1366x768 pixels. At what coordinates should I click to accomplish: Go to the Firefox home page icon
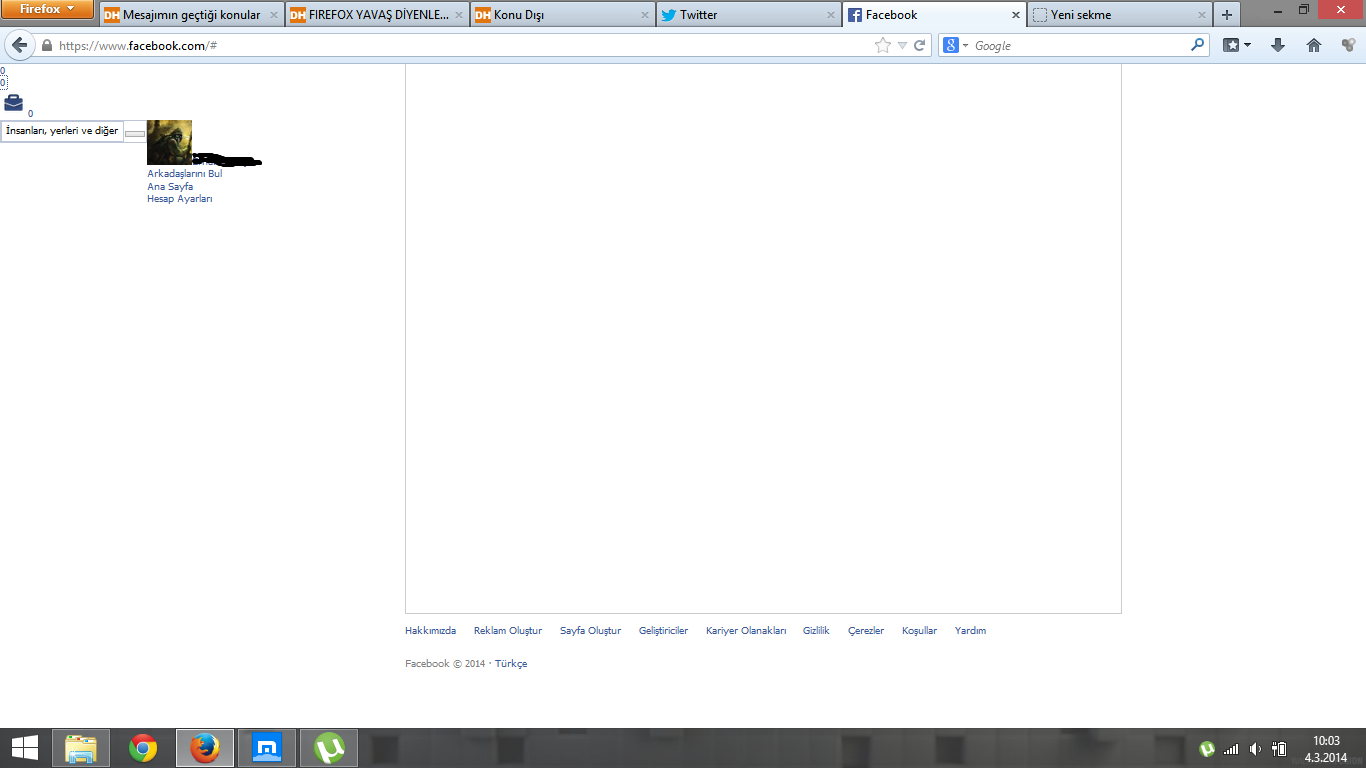1314,45
